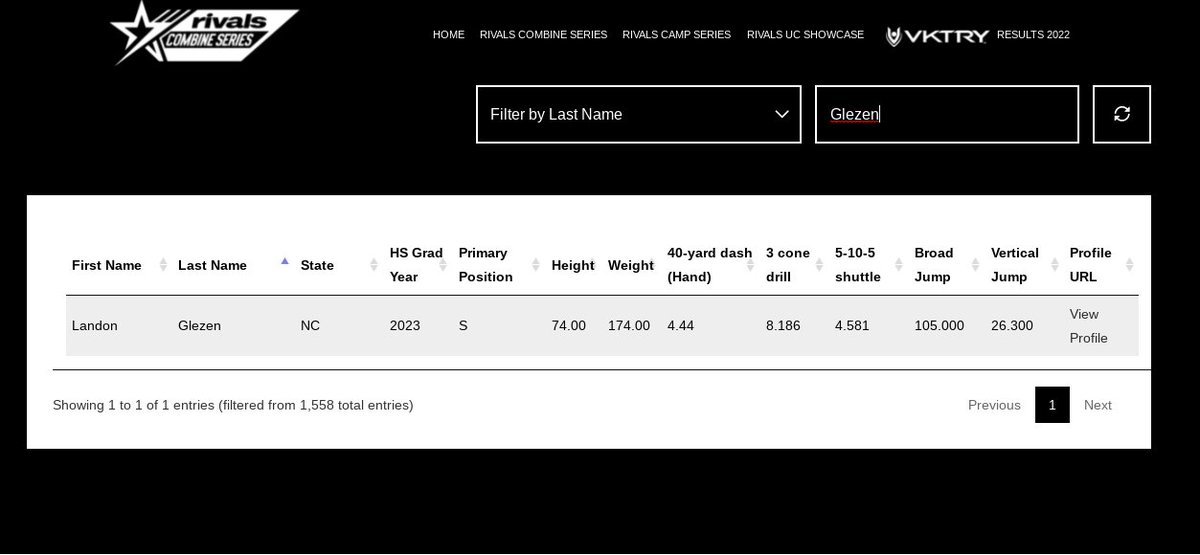
Task: Sort table by 5-10-5 shuttle column
Action: coord(868,265)
